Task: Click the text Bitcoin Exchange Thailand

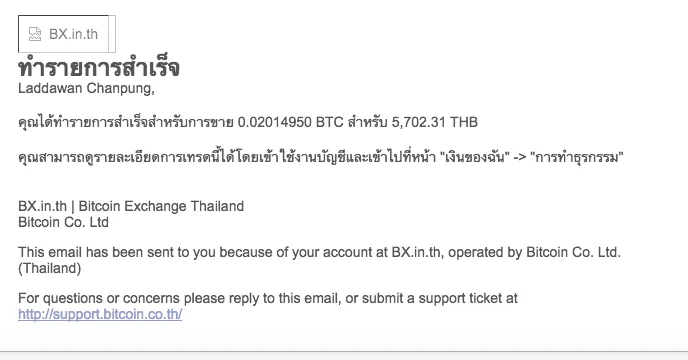Action: 161,206
